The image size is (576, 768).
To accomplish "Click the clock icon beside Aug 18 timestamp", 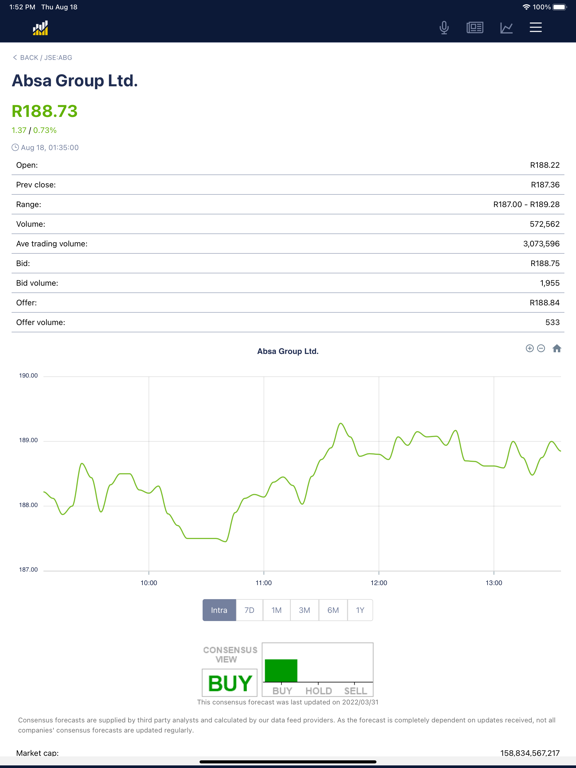I will [15, 147].
